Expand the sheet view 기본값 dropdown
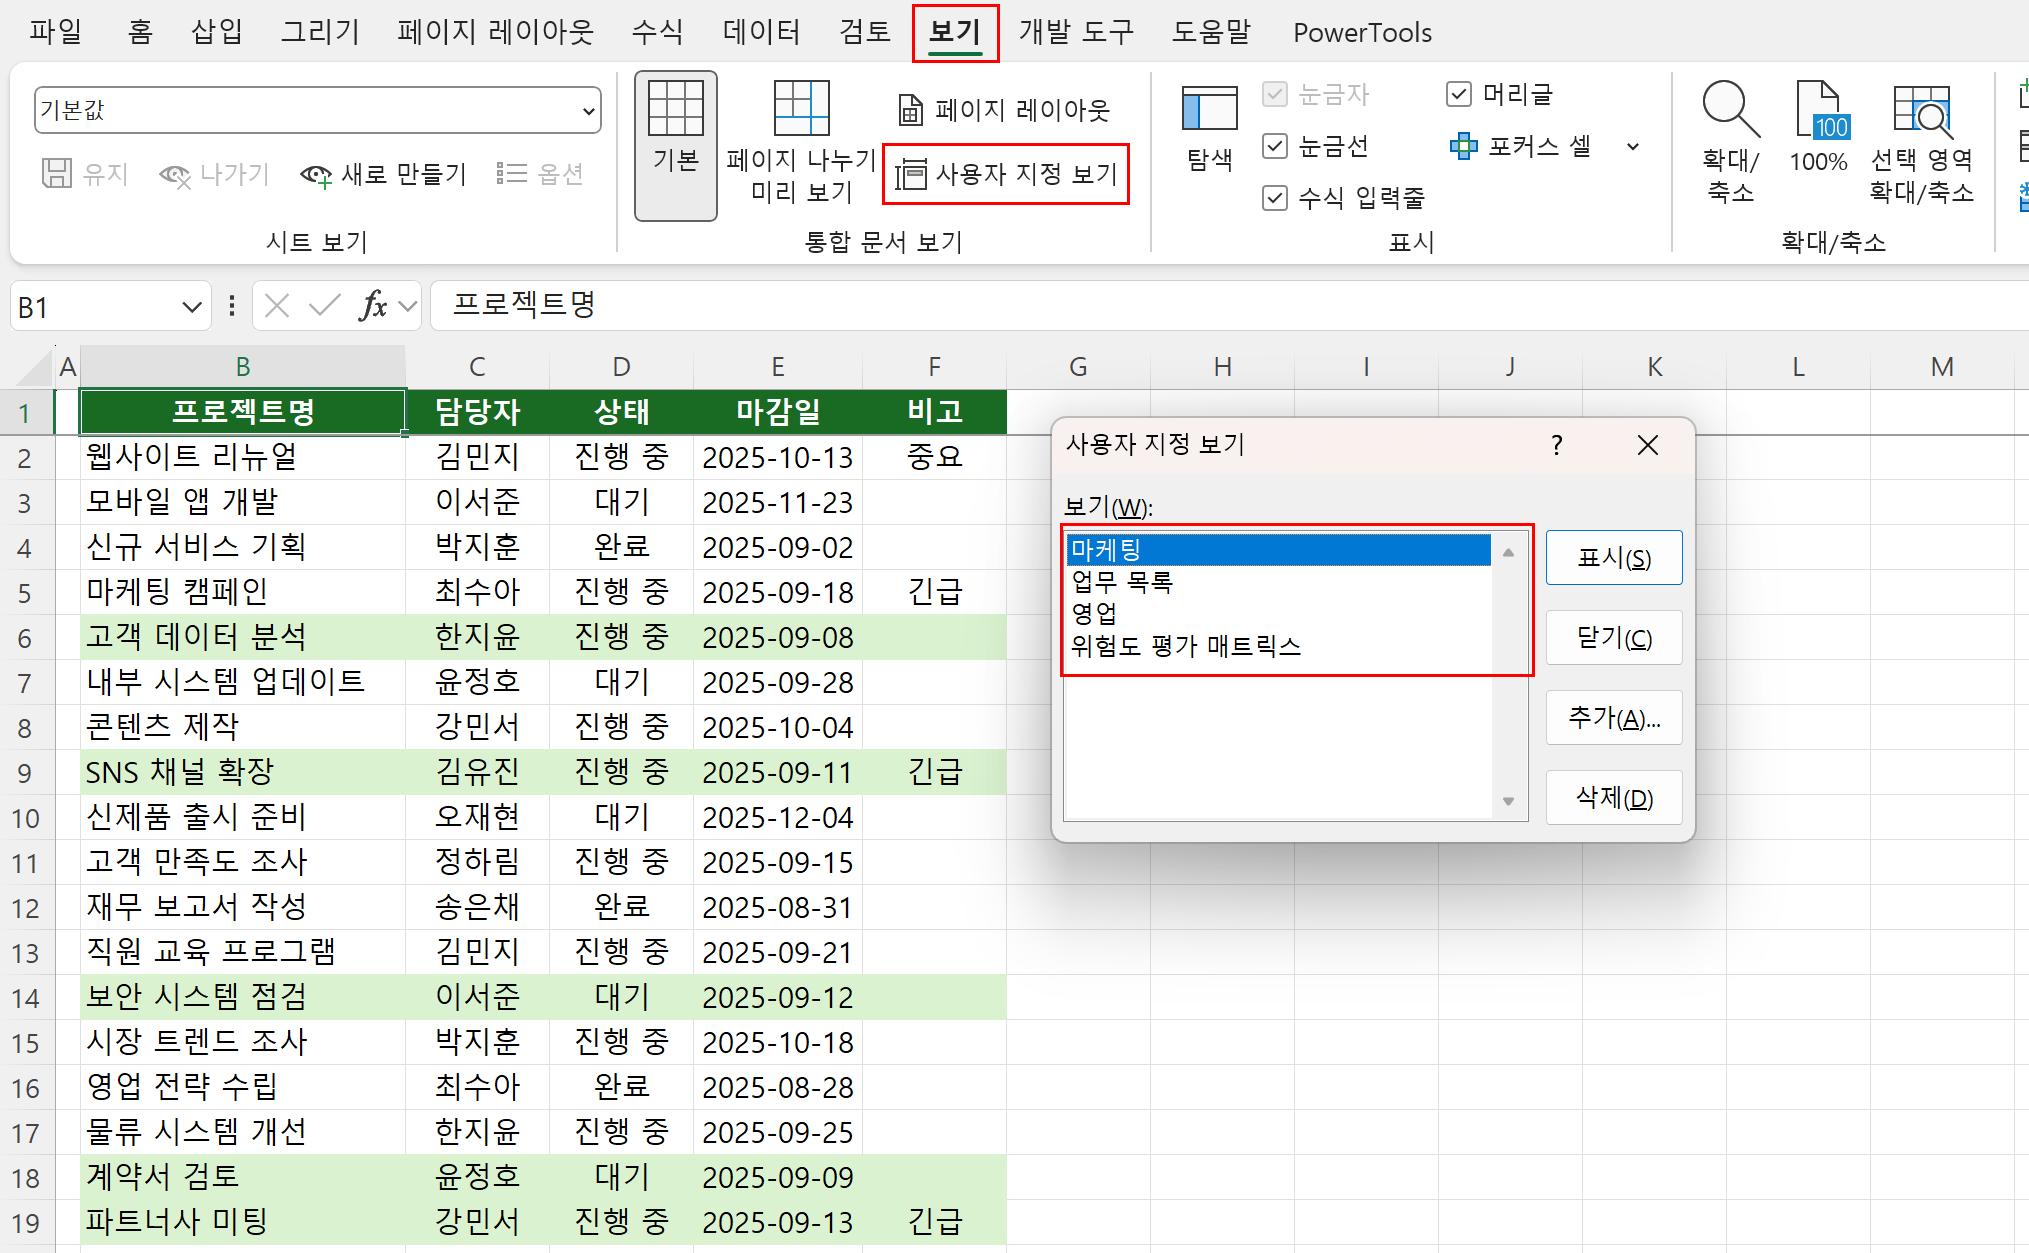The image size is (2029, 1253). [x=588, y=111]
